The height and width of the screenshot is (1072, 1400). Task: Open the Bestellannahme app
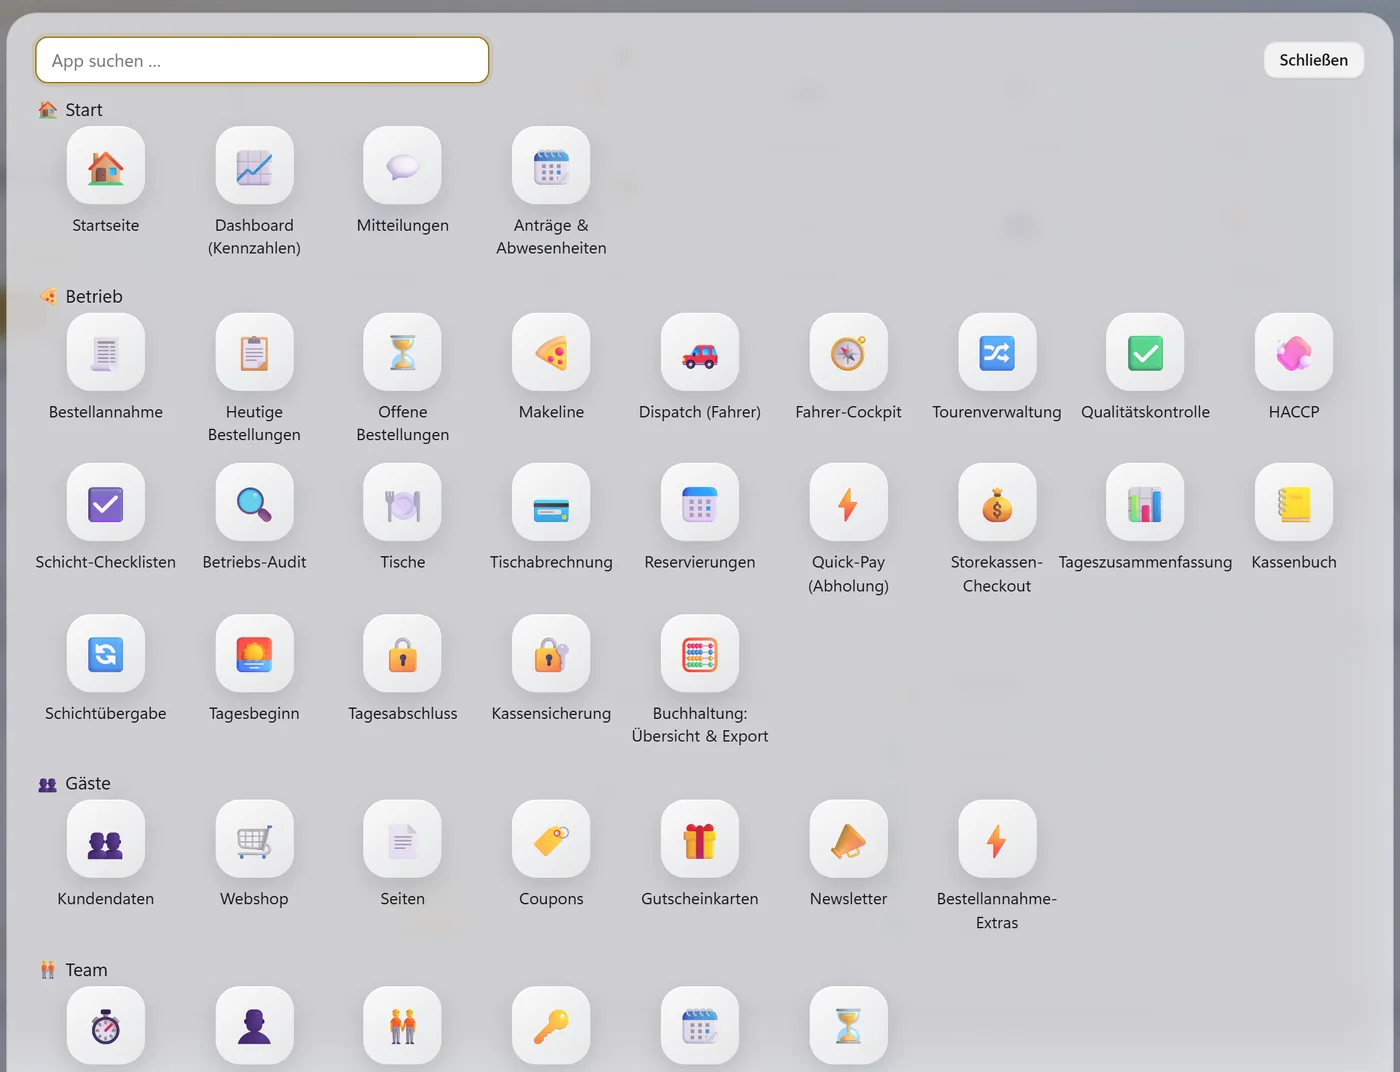pos(106,353)
